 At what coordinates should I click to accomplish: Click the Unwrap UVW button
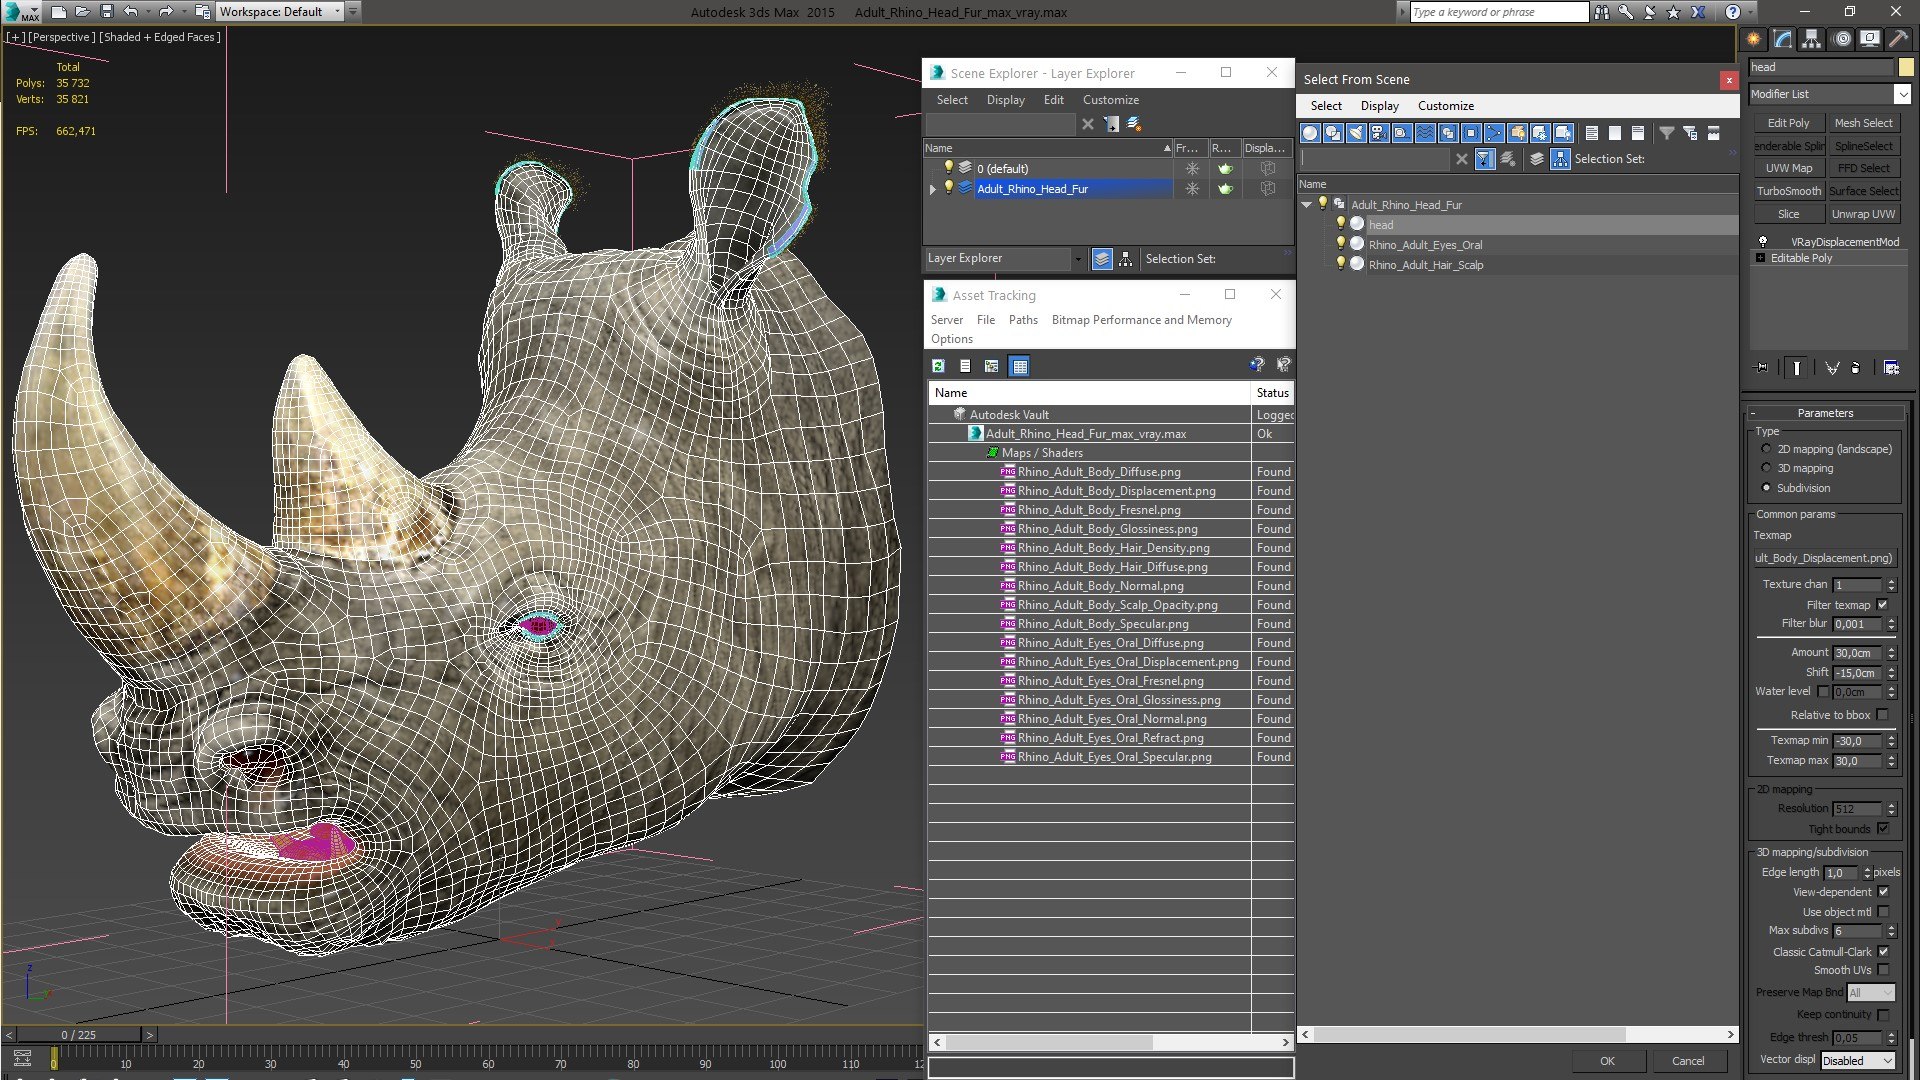(1863, 214)
